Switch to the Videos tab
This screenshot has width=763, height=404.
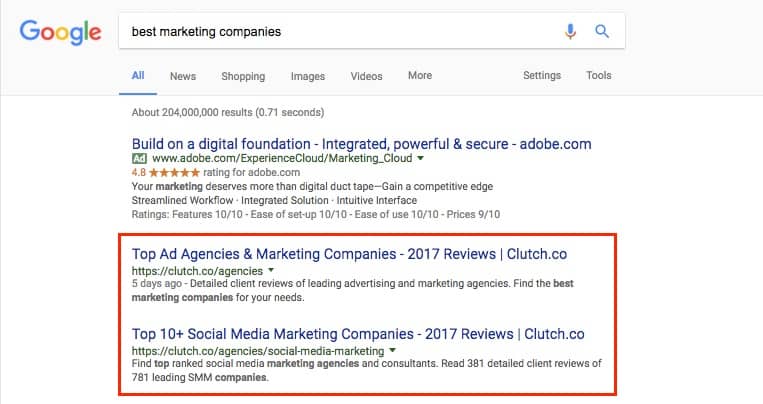(366, 76)
